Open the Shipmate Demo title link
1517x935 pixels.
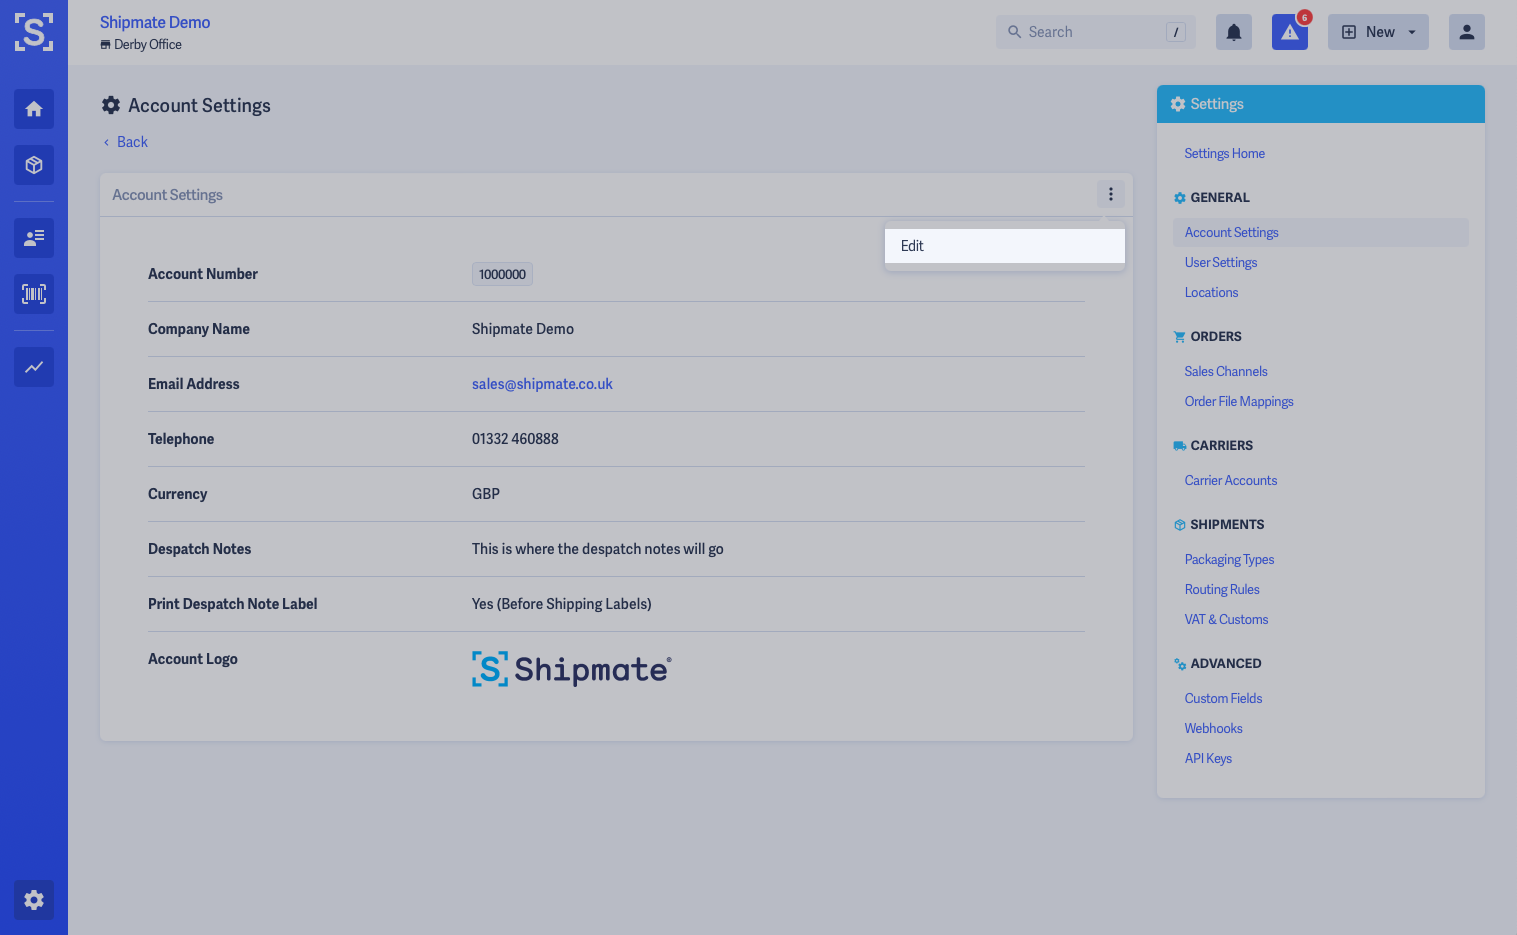[x=155, y=22]
